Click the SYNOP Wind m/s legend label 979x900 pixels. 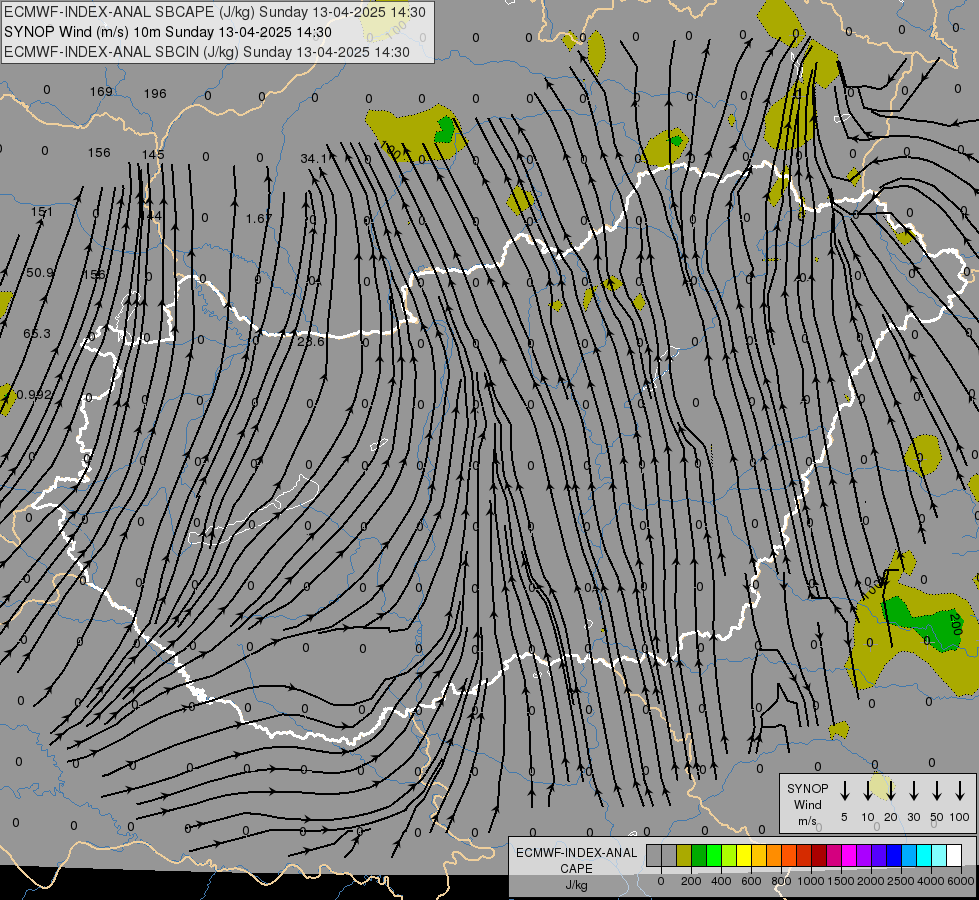tap(807, 804)
